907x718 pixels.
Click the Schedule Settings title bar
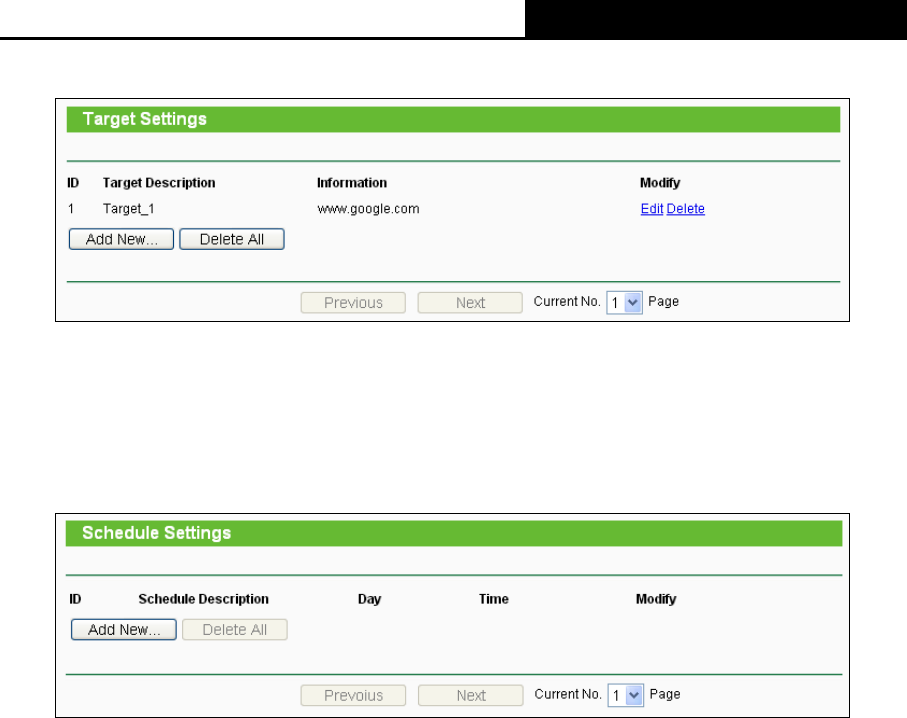(x=454, y=533)
